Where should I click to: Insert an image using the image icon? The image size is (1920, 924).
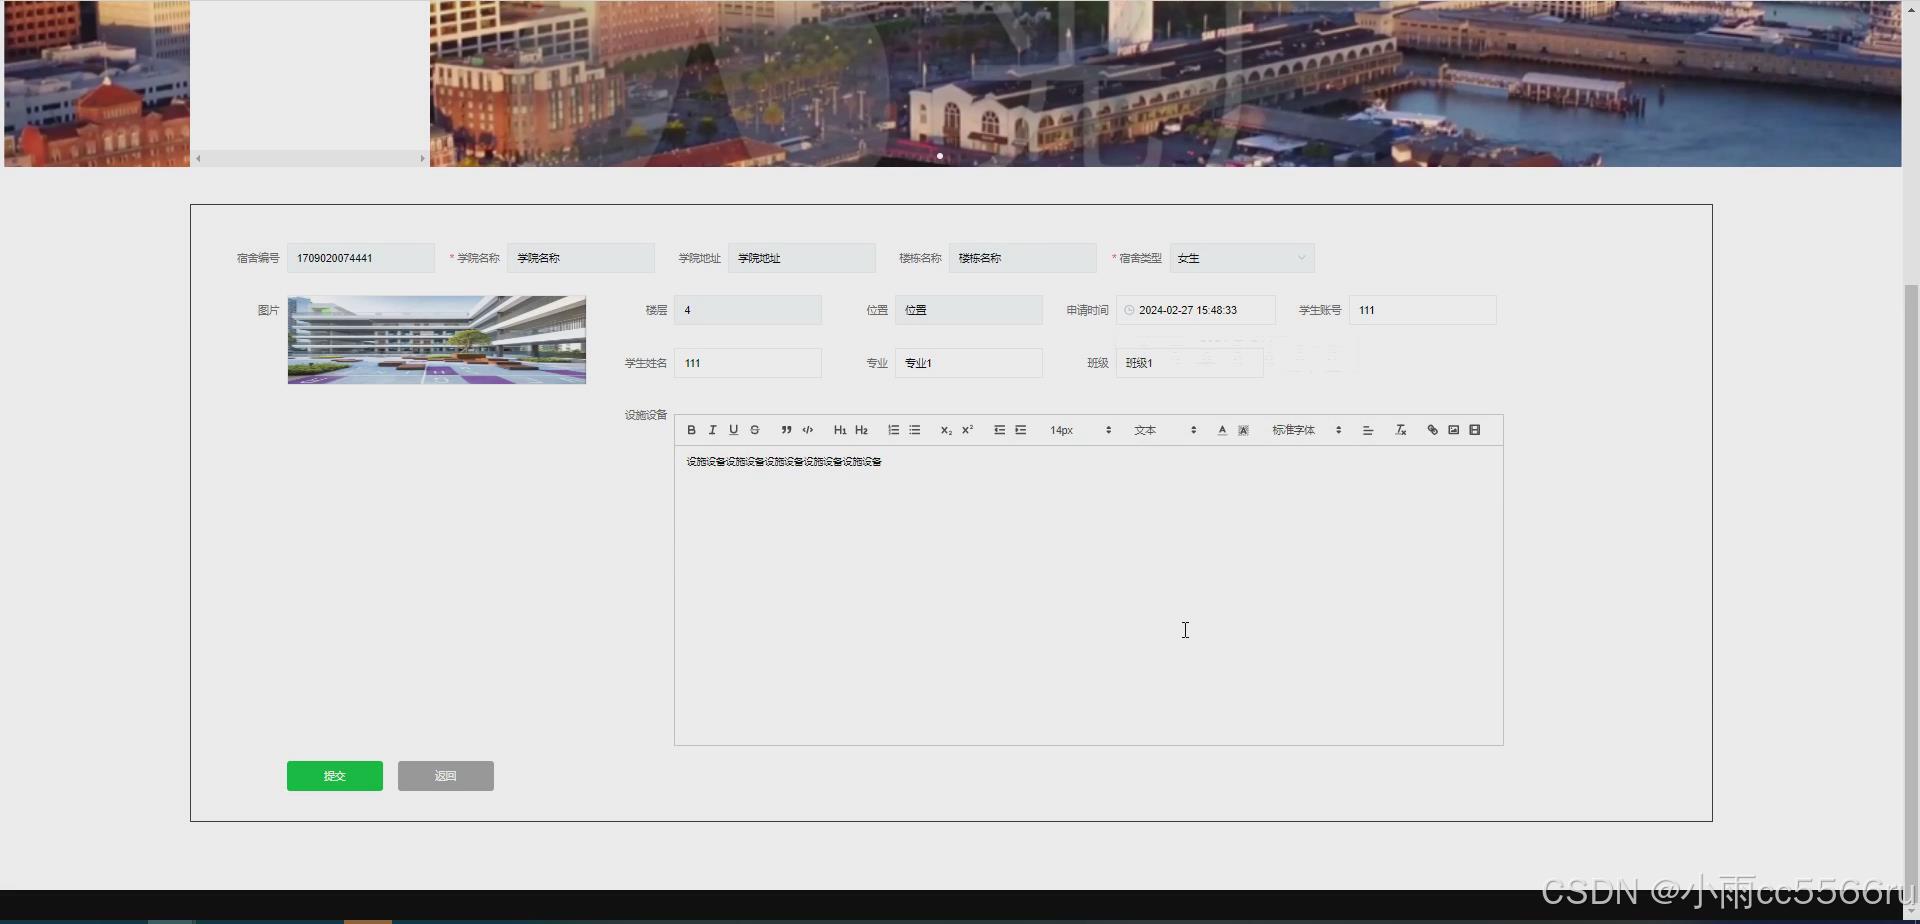click(1453, 430)
